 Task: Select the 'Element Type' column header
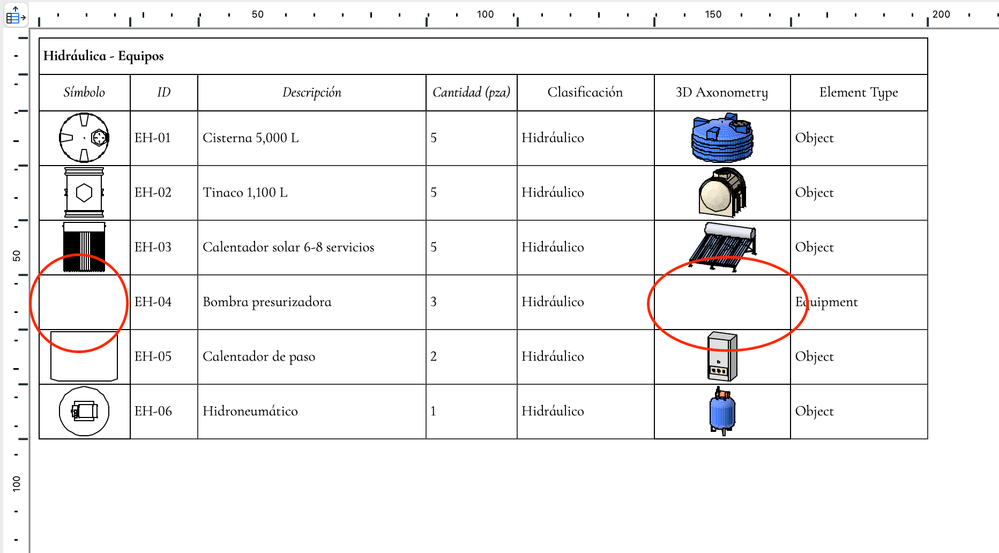click(x=859, y=92)
